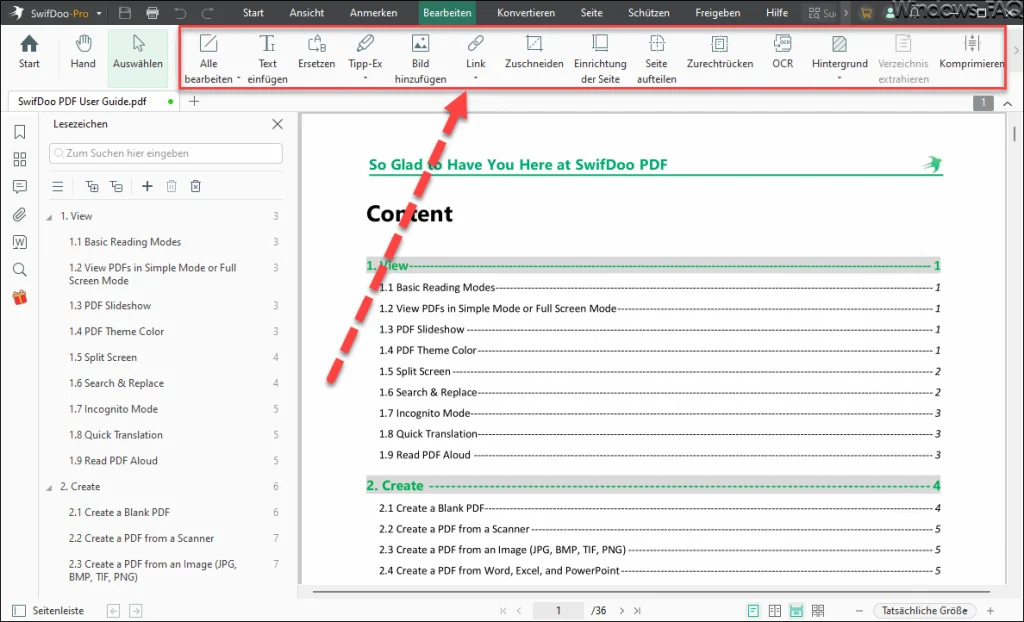Open the Seite menu tab
This screenshot has width=1024, height=622.
point(592,12)
